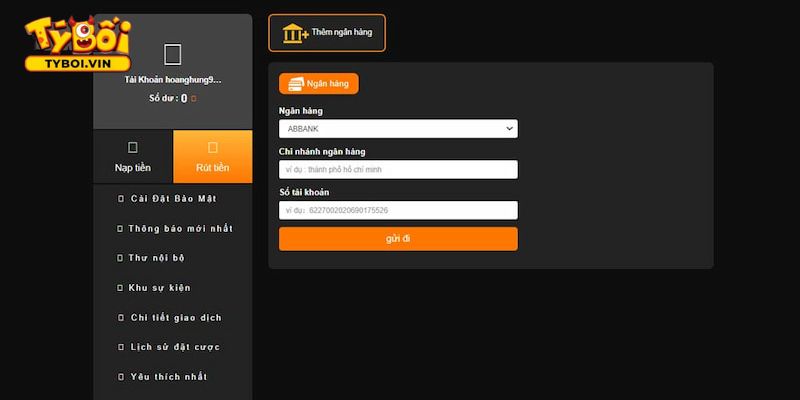The image size is (800, 400).
Task: Click the icon above Rút tiền
Action: pos(212,147)
